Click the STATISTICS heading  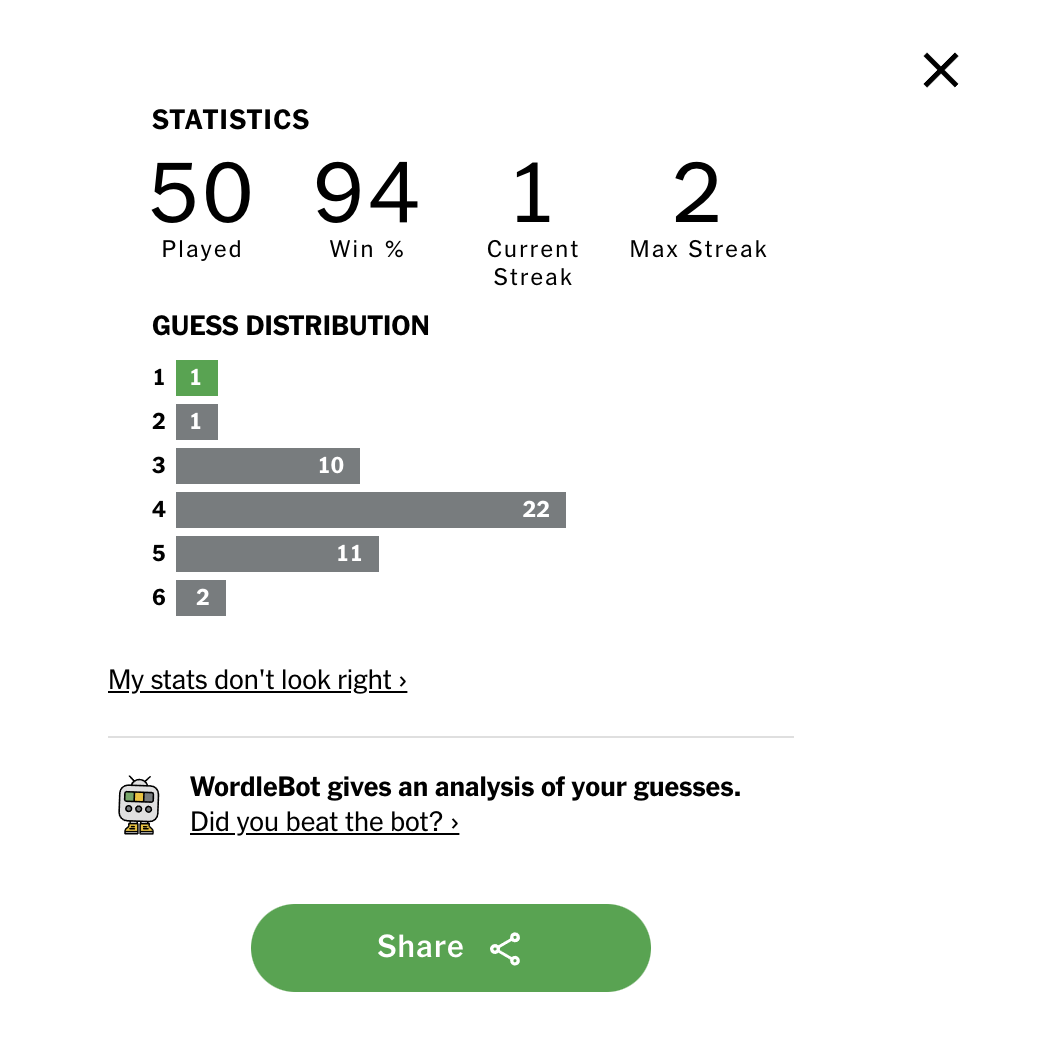pyautogui.click(x=230, y=120)
